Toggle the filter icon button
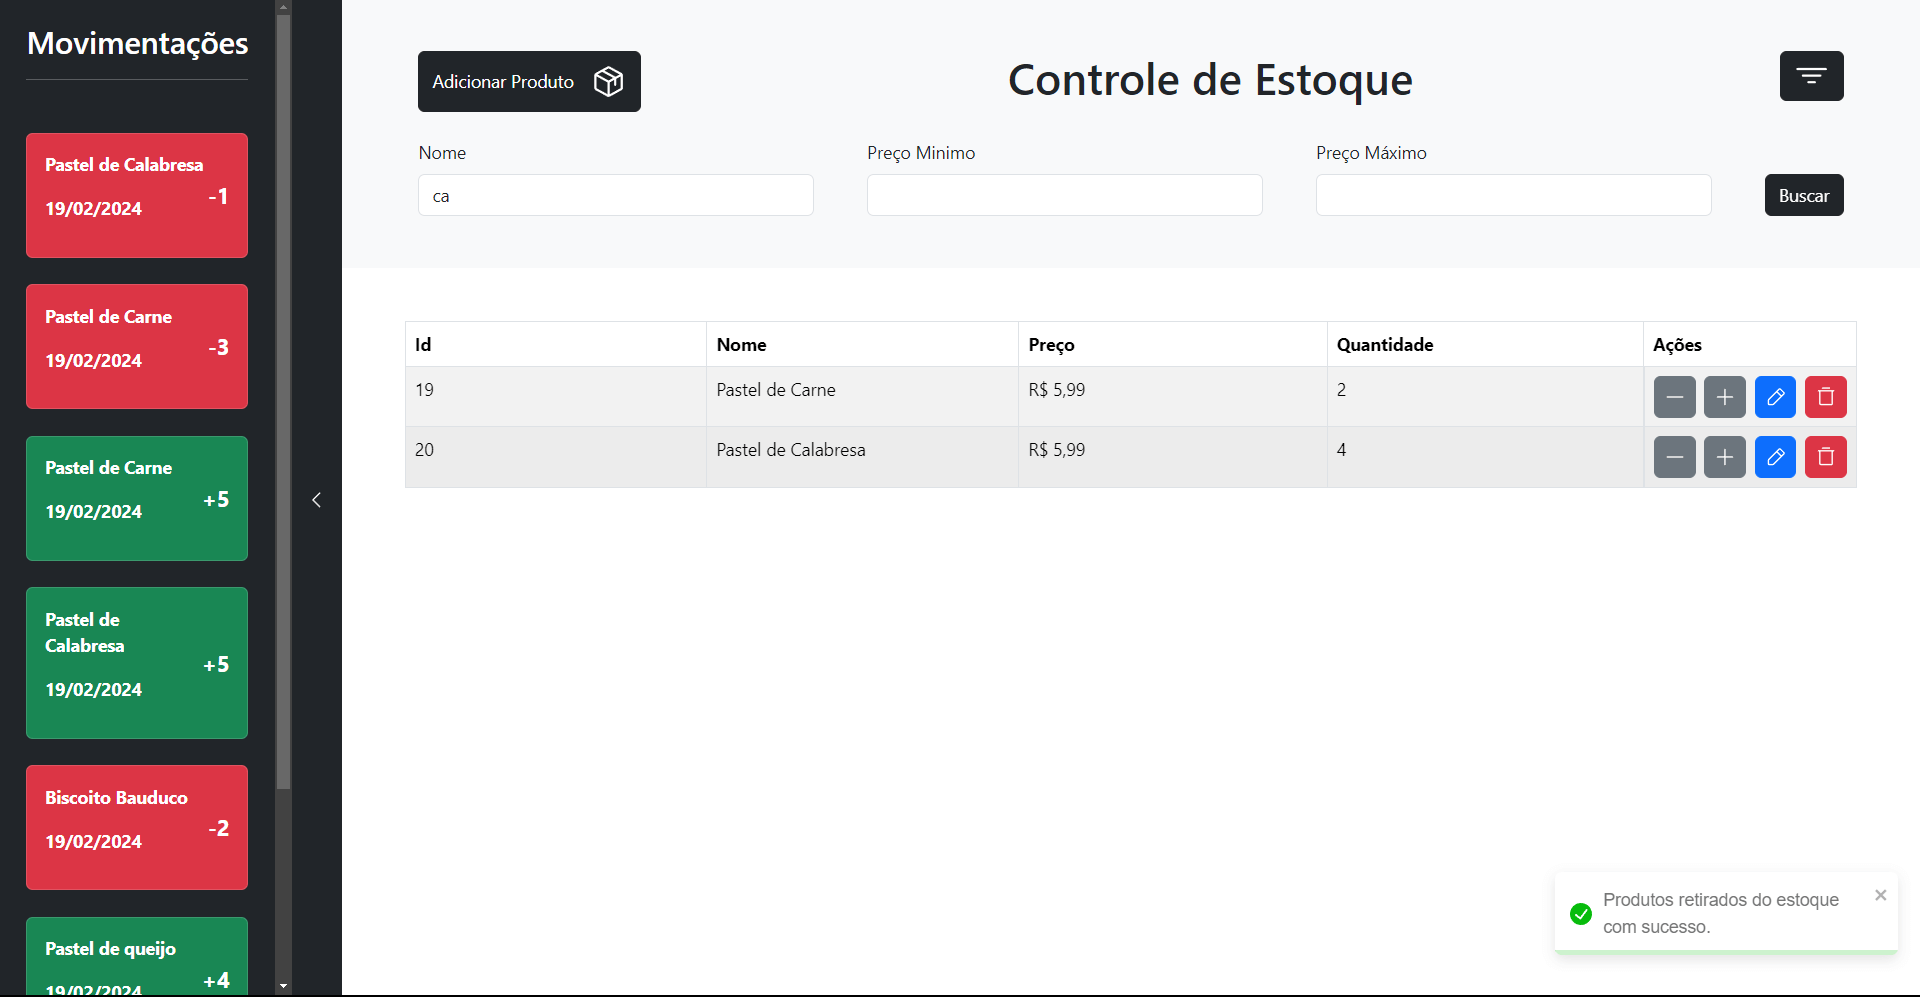1920x997 pixels. [1811, 76]
